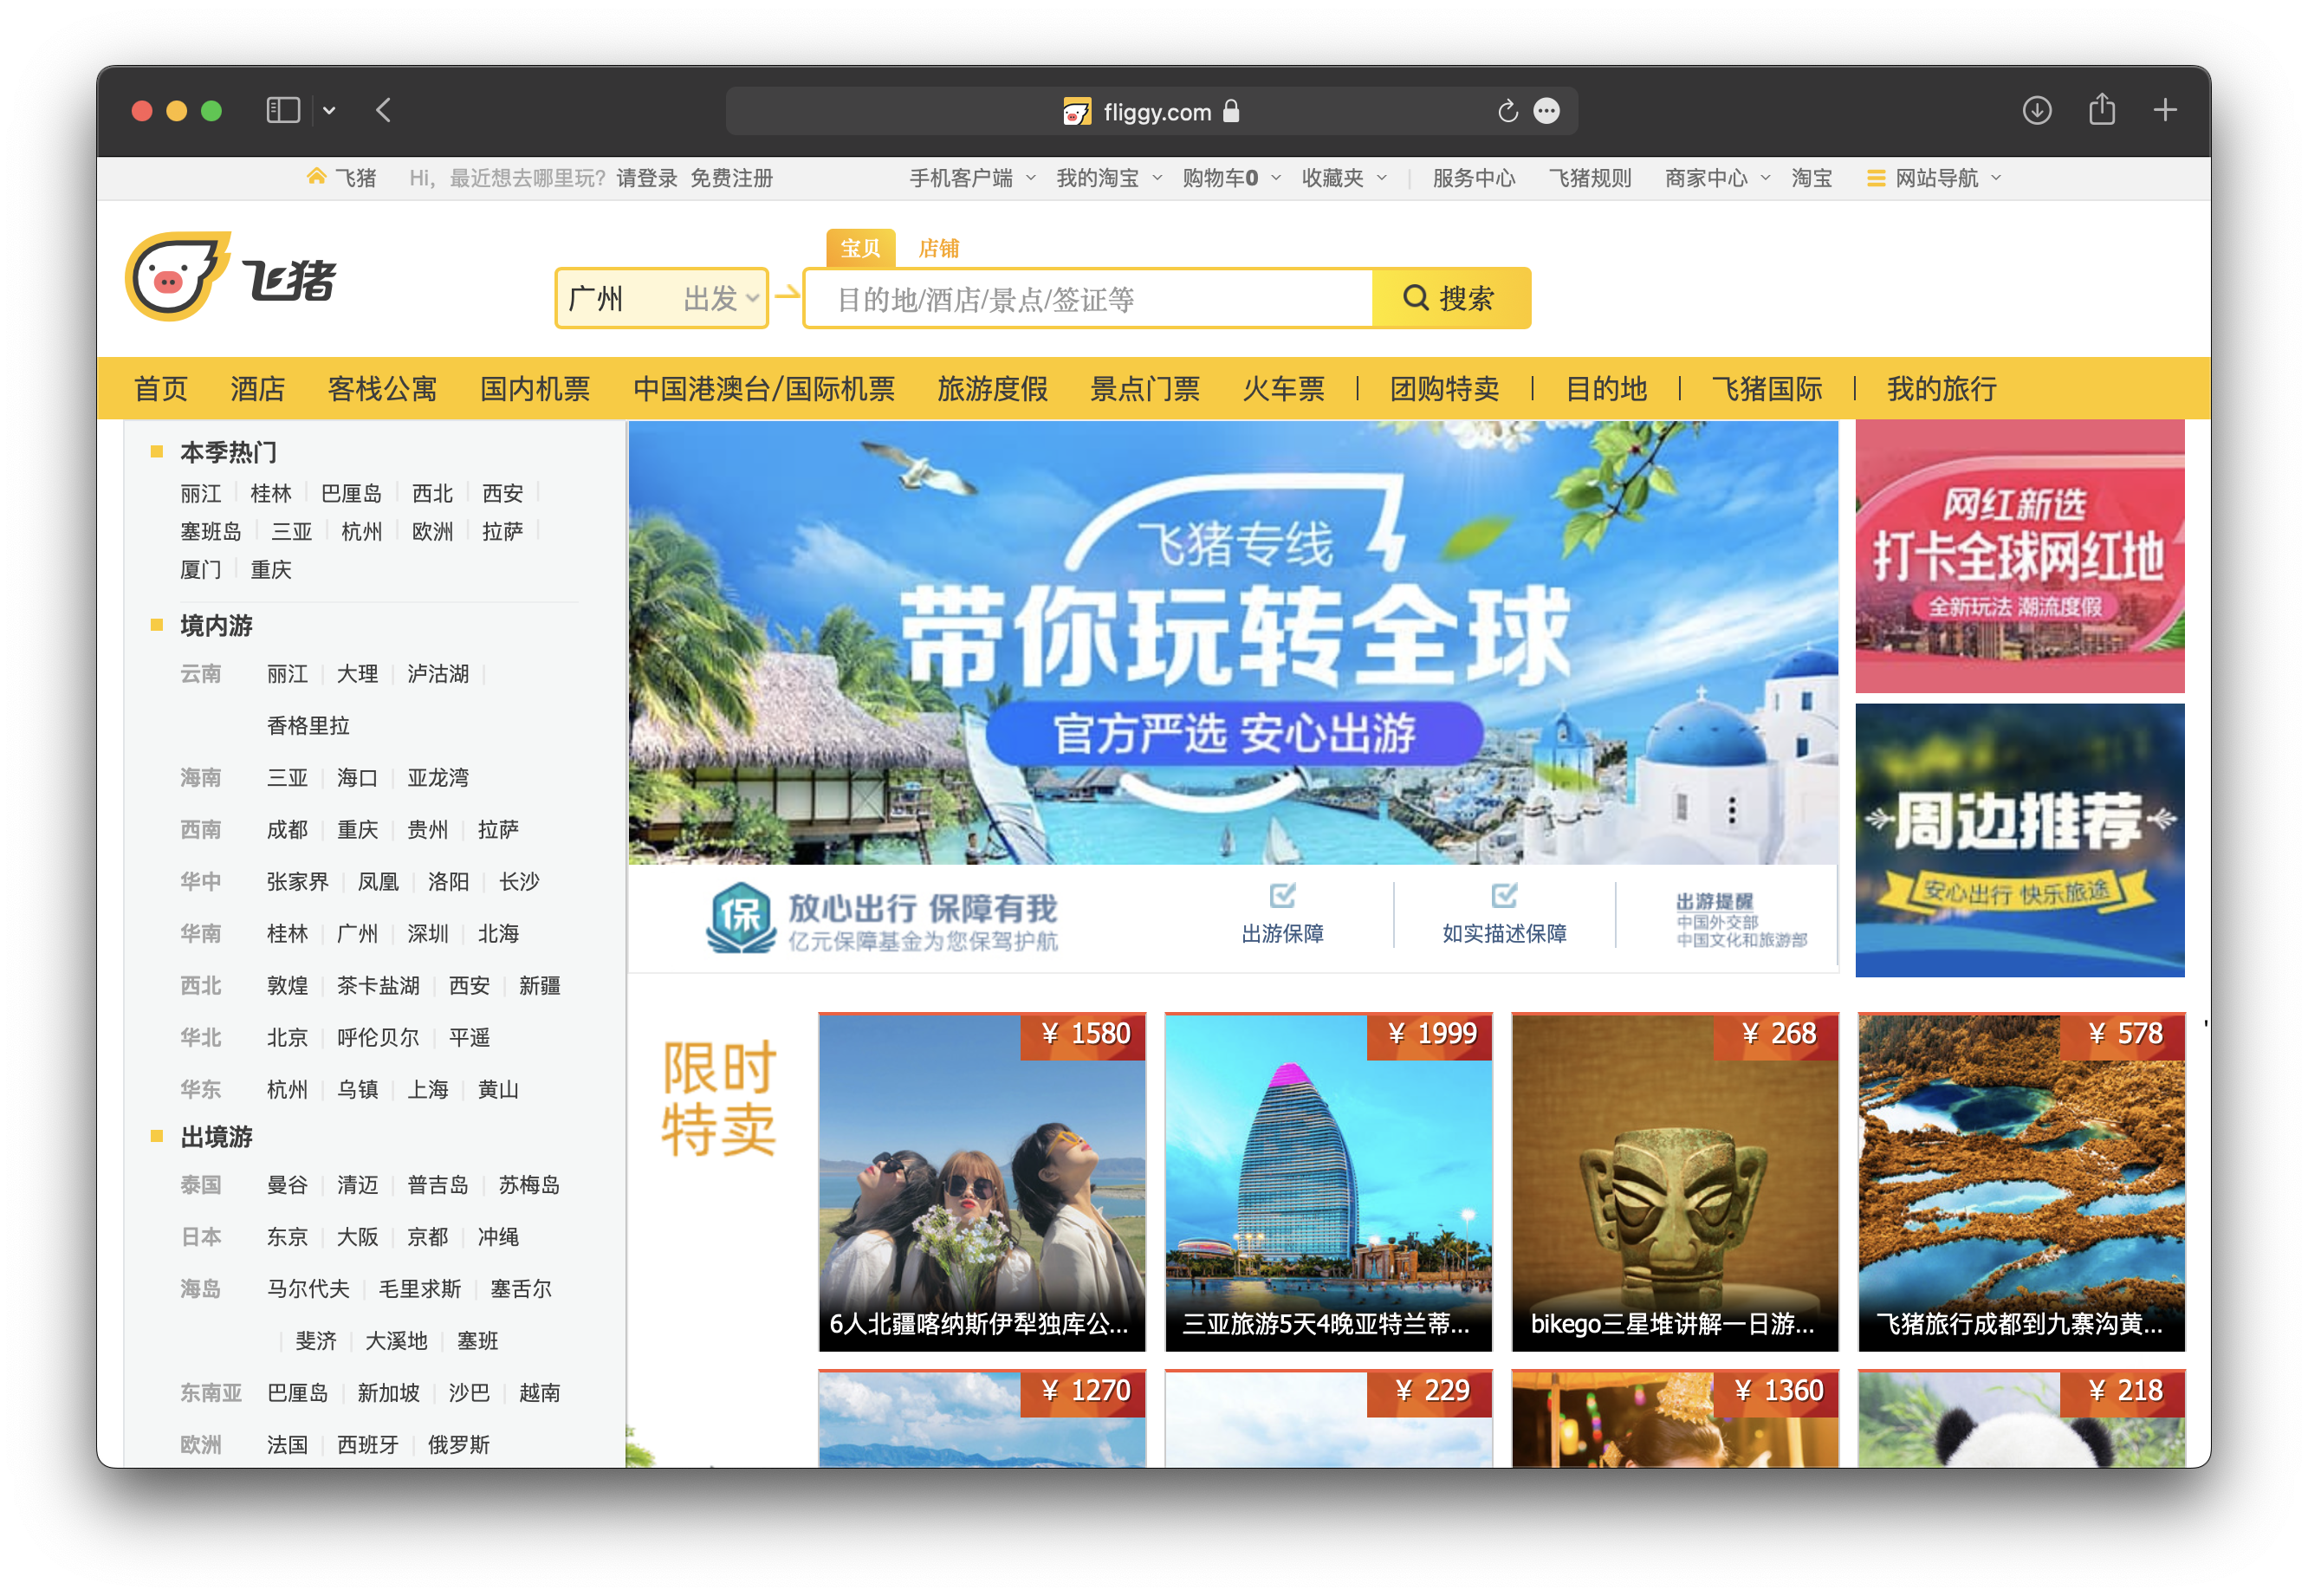
Task: Open the 国内机票 navigation tab
Action: point(535,389)
